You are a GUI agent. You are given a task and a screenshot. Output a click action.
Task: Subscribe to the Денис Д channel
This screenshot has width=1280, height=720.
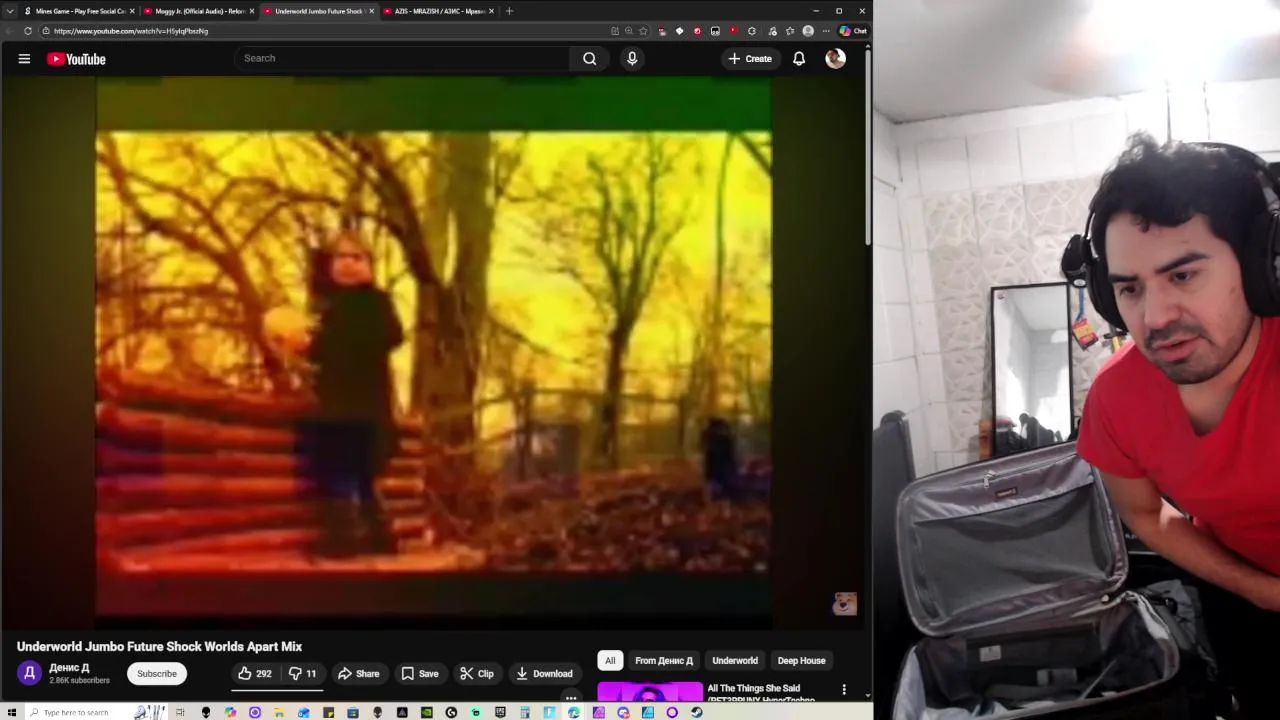[x=157, y=674]
